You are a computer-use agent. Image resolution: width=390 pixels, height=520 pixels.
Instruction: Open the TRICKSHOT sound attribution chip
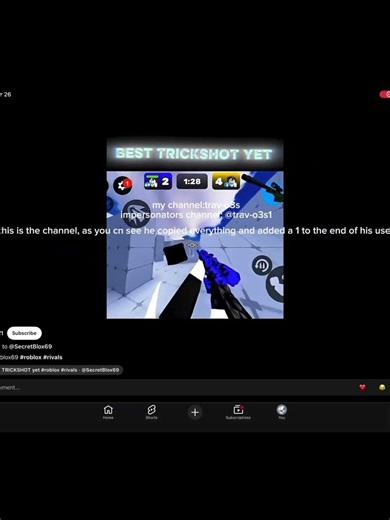pyautogui.click(x=61, y=370)
